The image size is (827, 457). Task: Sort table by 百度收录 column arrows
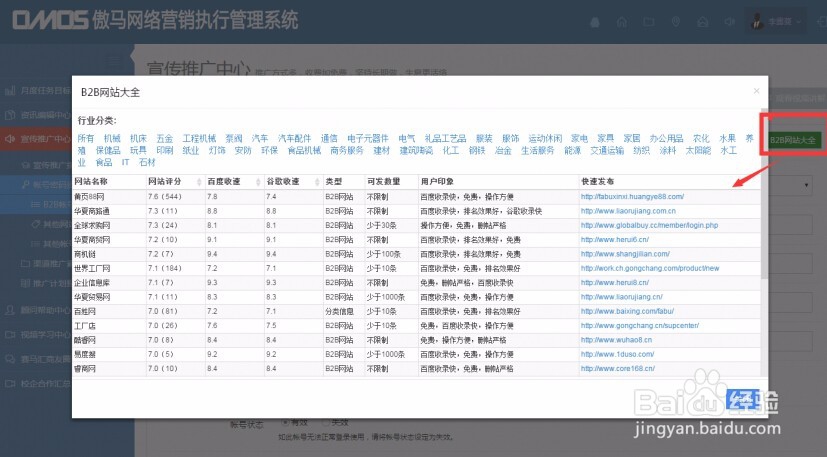click(258, 182)
